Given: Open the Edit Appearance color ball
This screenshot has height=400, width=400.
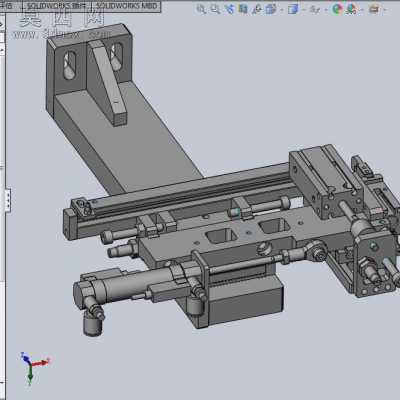Looking at the screenshot, I should click(x=337, y=9).
